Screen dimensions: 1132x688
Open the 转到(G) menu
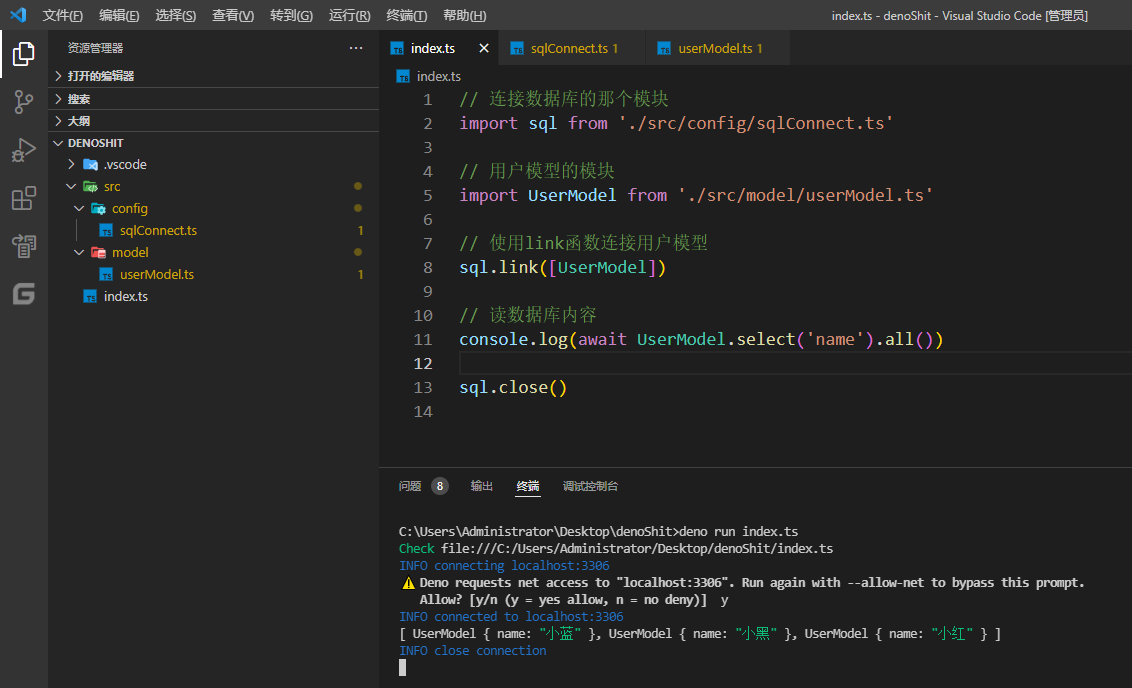(x=291, y=15)
